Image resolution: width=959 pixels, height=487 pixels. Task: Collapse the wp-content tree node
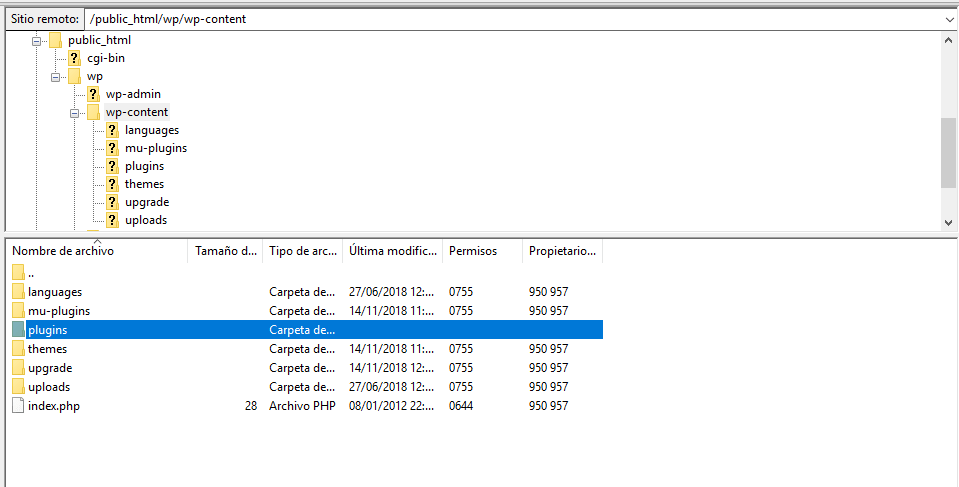point(75,113)
